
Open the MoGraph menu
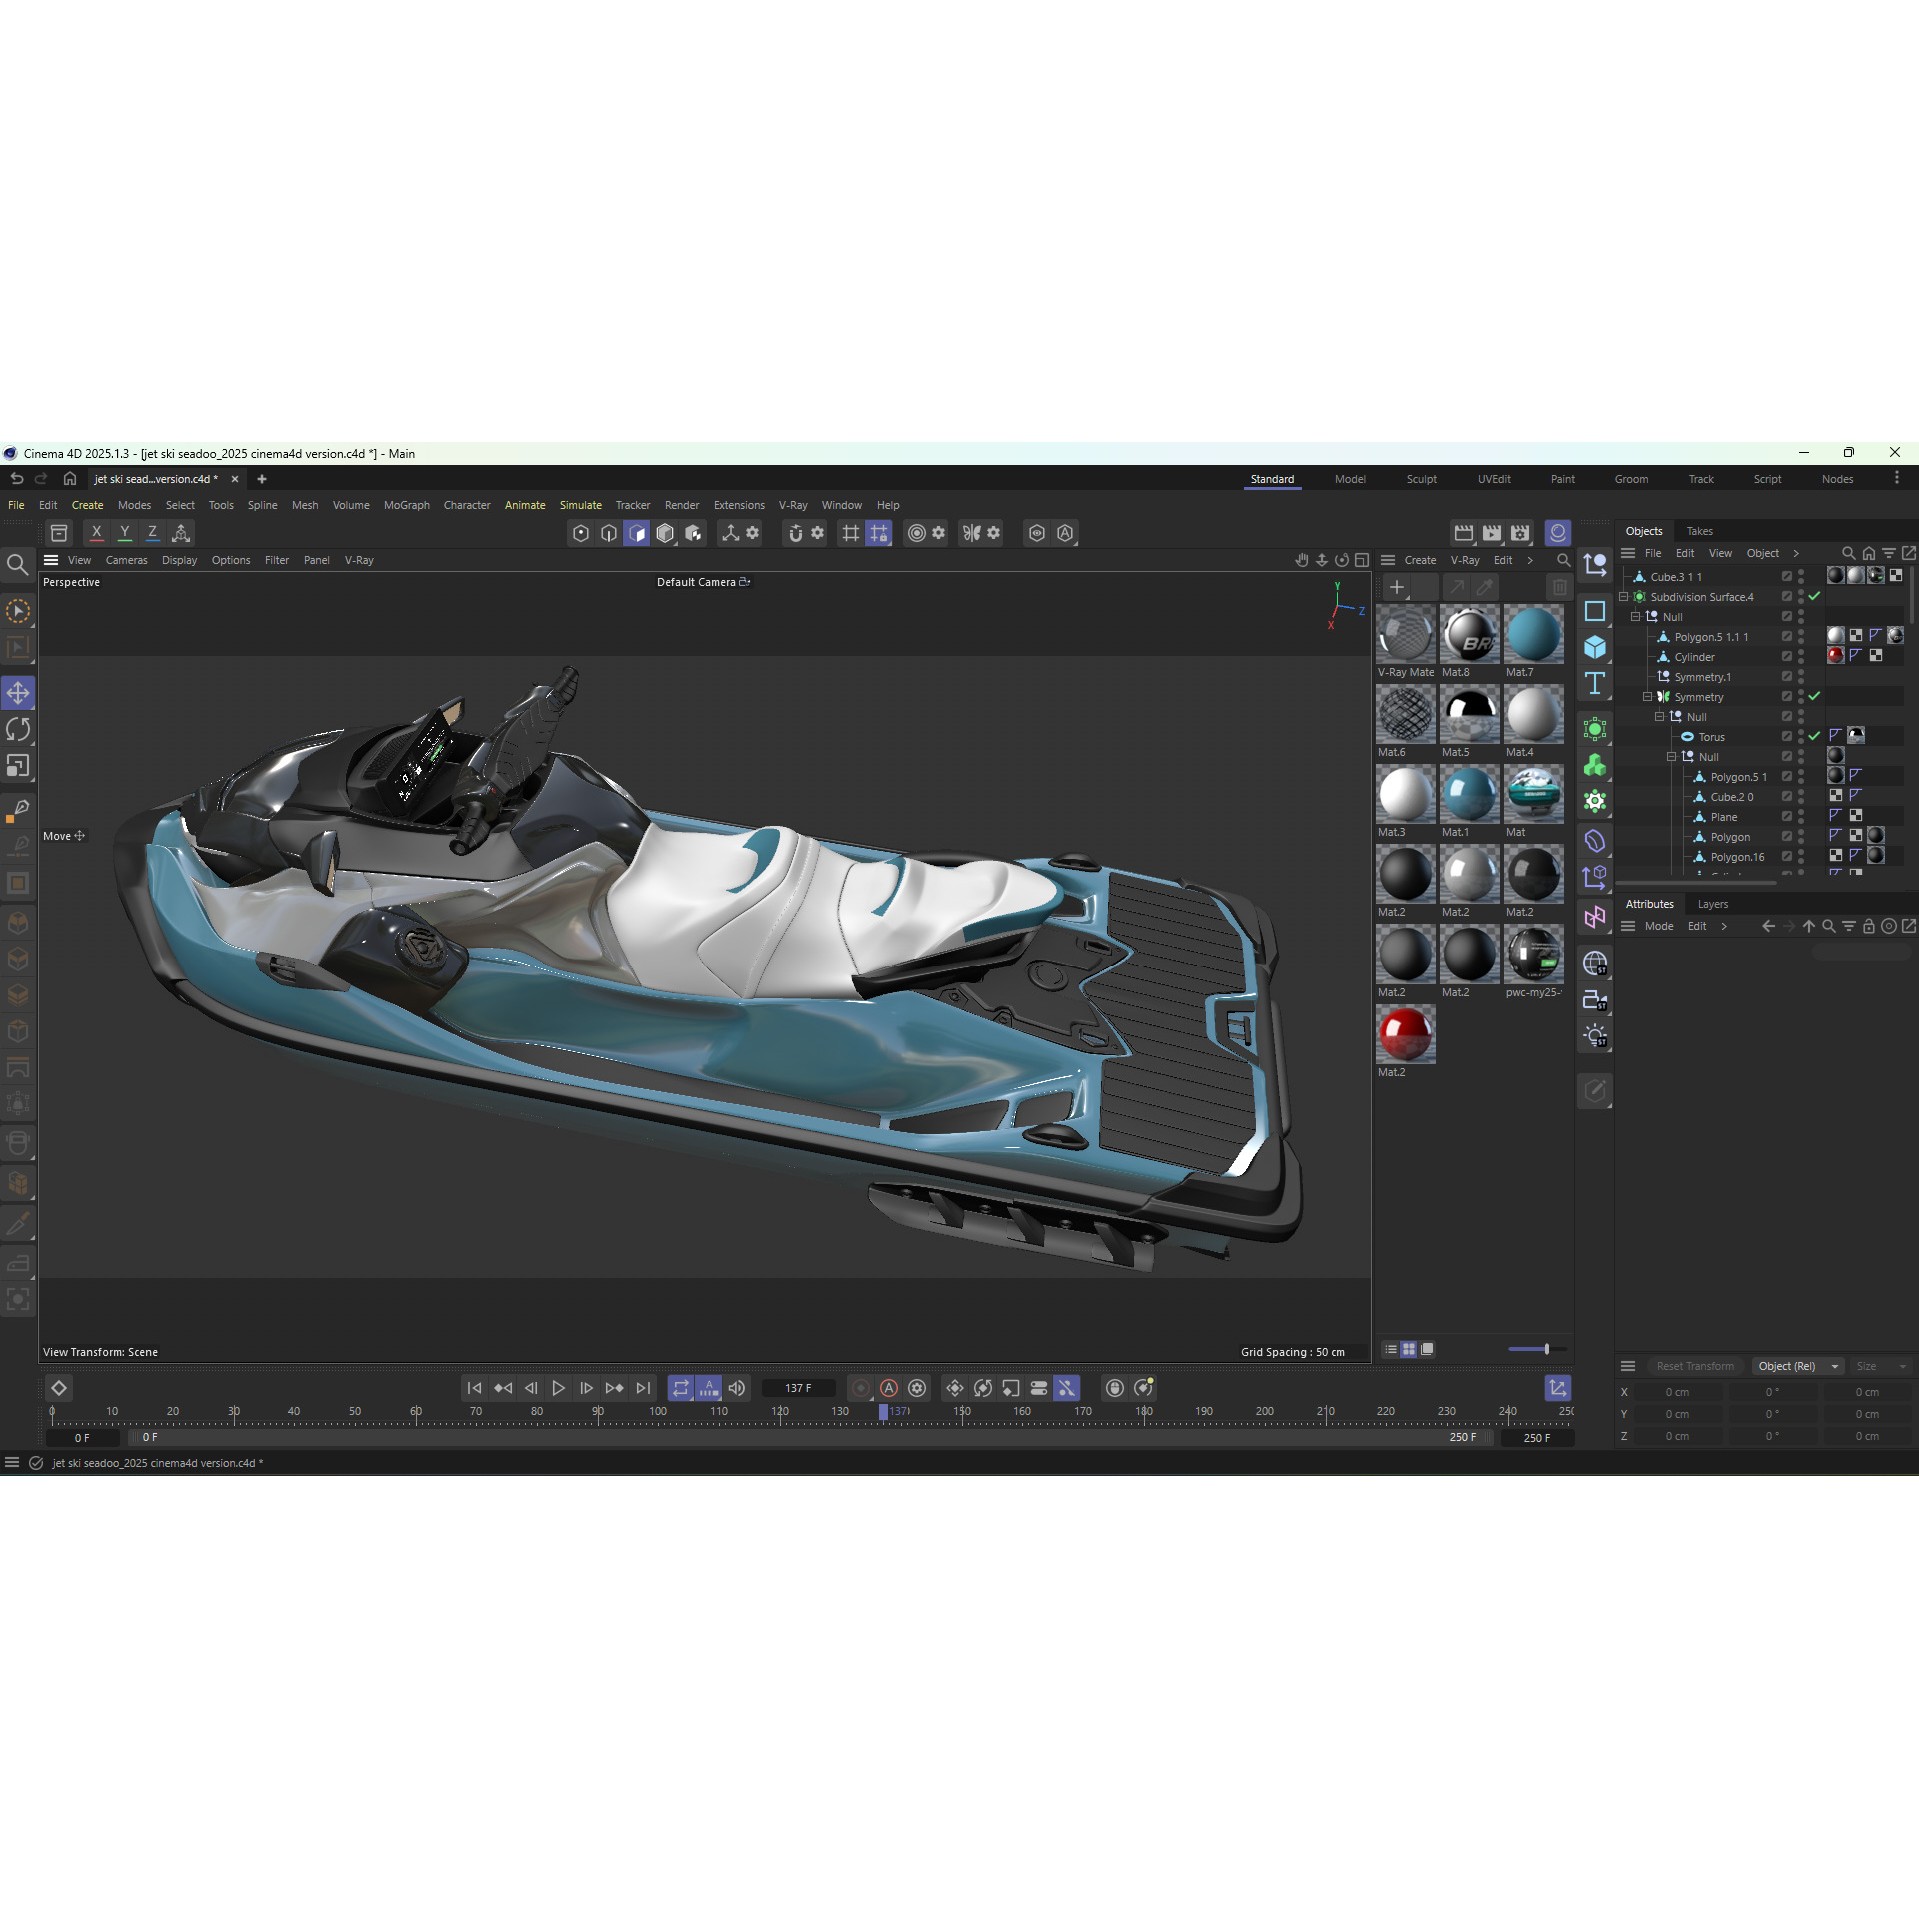pos(406,505)
